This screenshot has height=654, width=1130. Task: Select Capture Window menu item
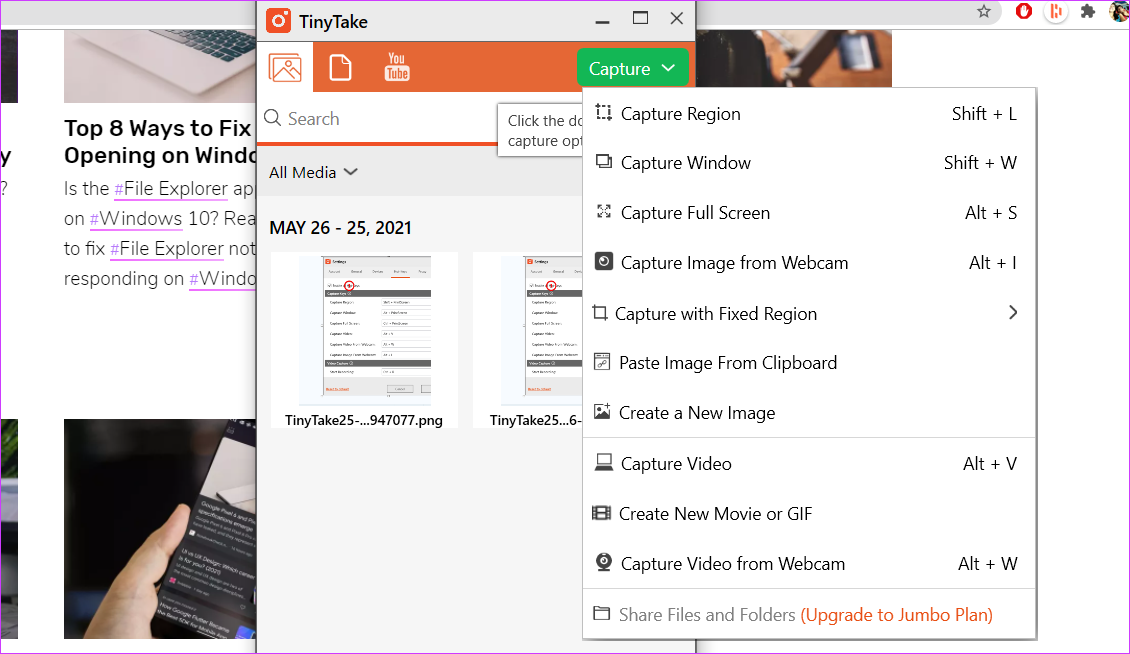click(809, 163)
